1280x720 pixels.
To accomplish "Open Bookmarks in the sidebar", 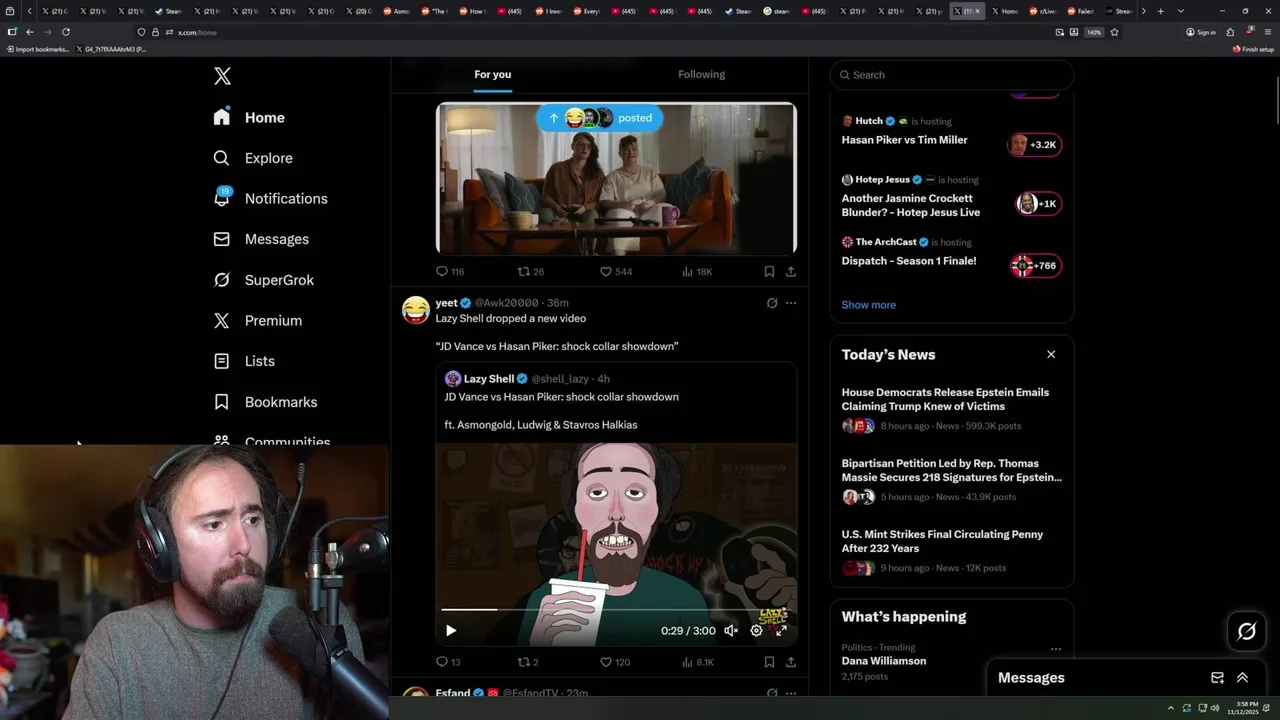I will click(265, 402).
